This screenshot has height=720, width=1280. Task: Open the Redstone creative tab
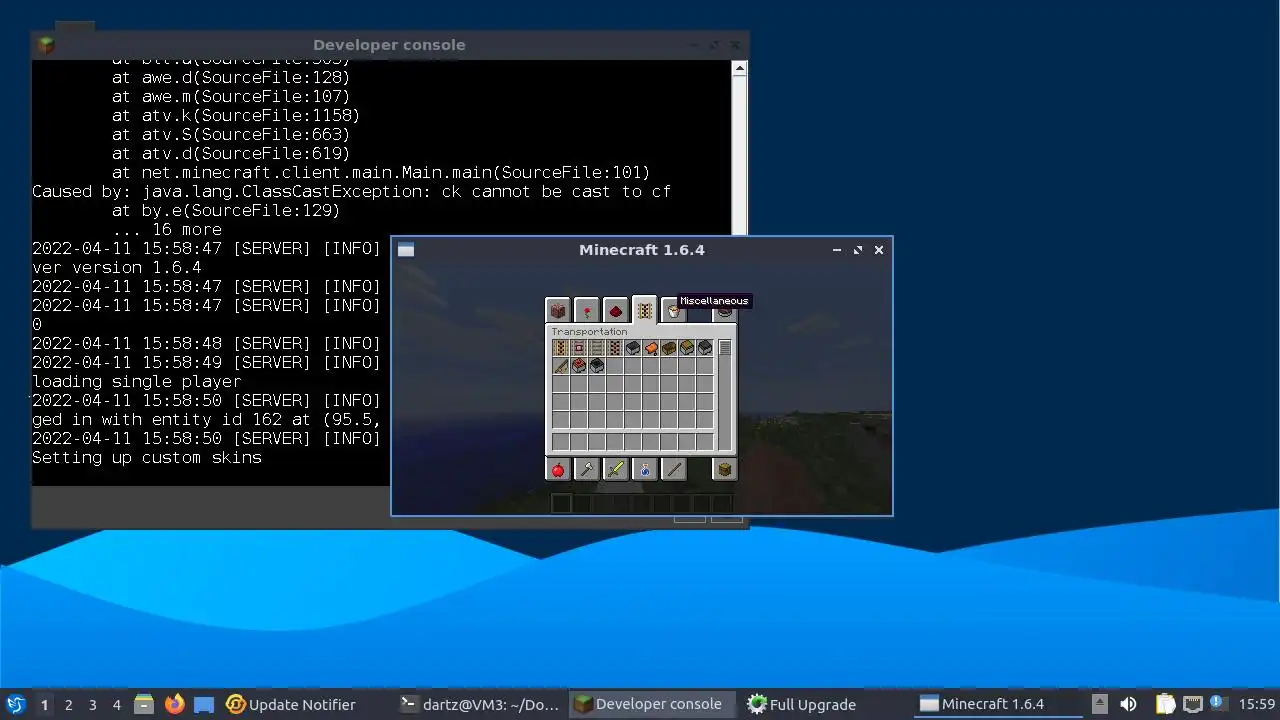616,310
